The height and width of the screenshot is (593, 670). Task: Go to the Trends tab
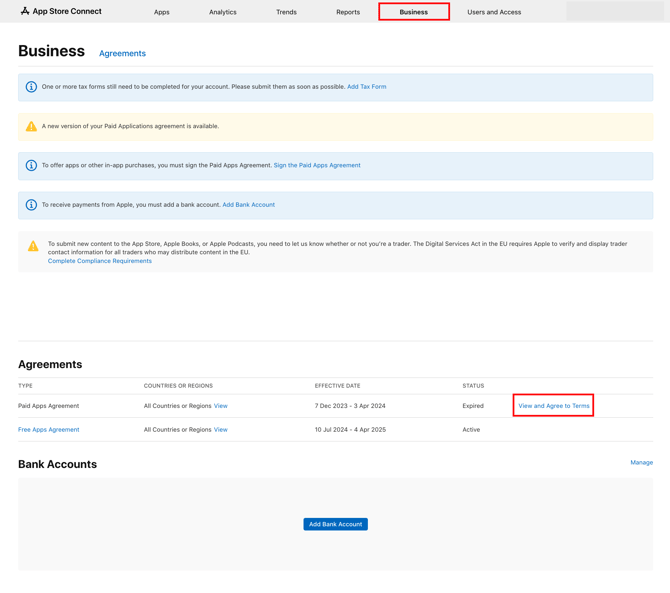pos(286,12)
